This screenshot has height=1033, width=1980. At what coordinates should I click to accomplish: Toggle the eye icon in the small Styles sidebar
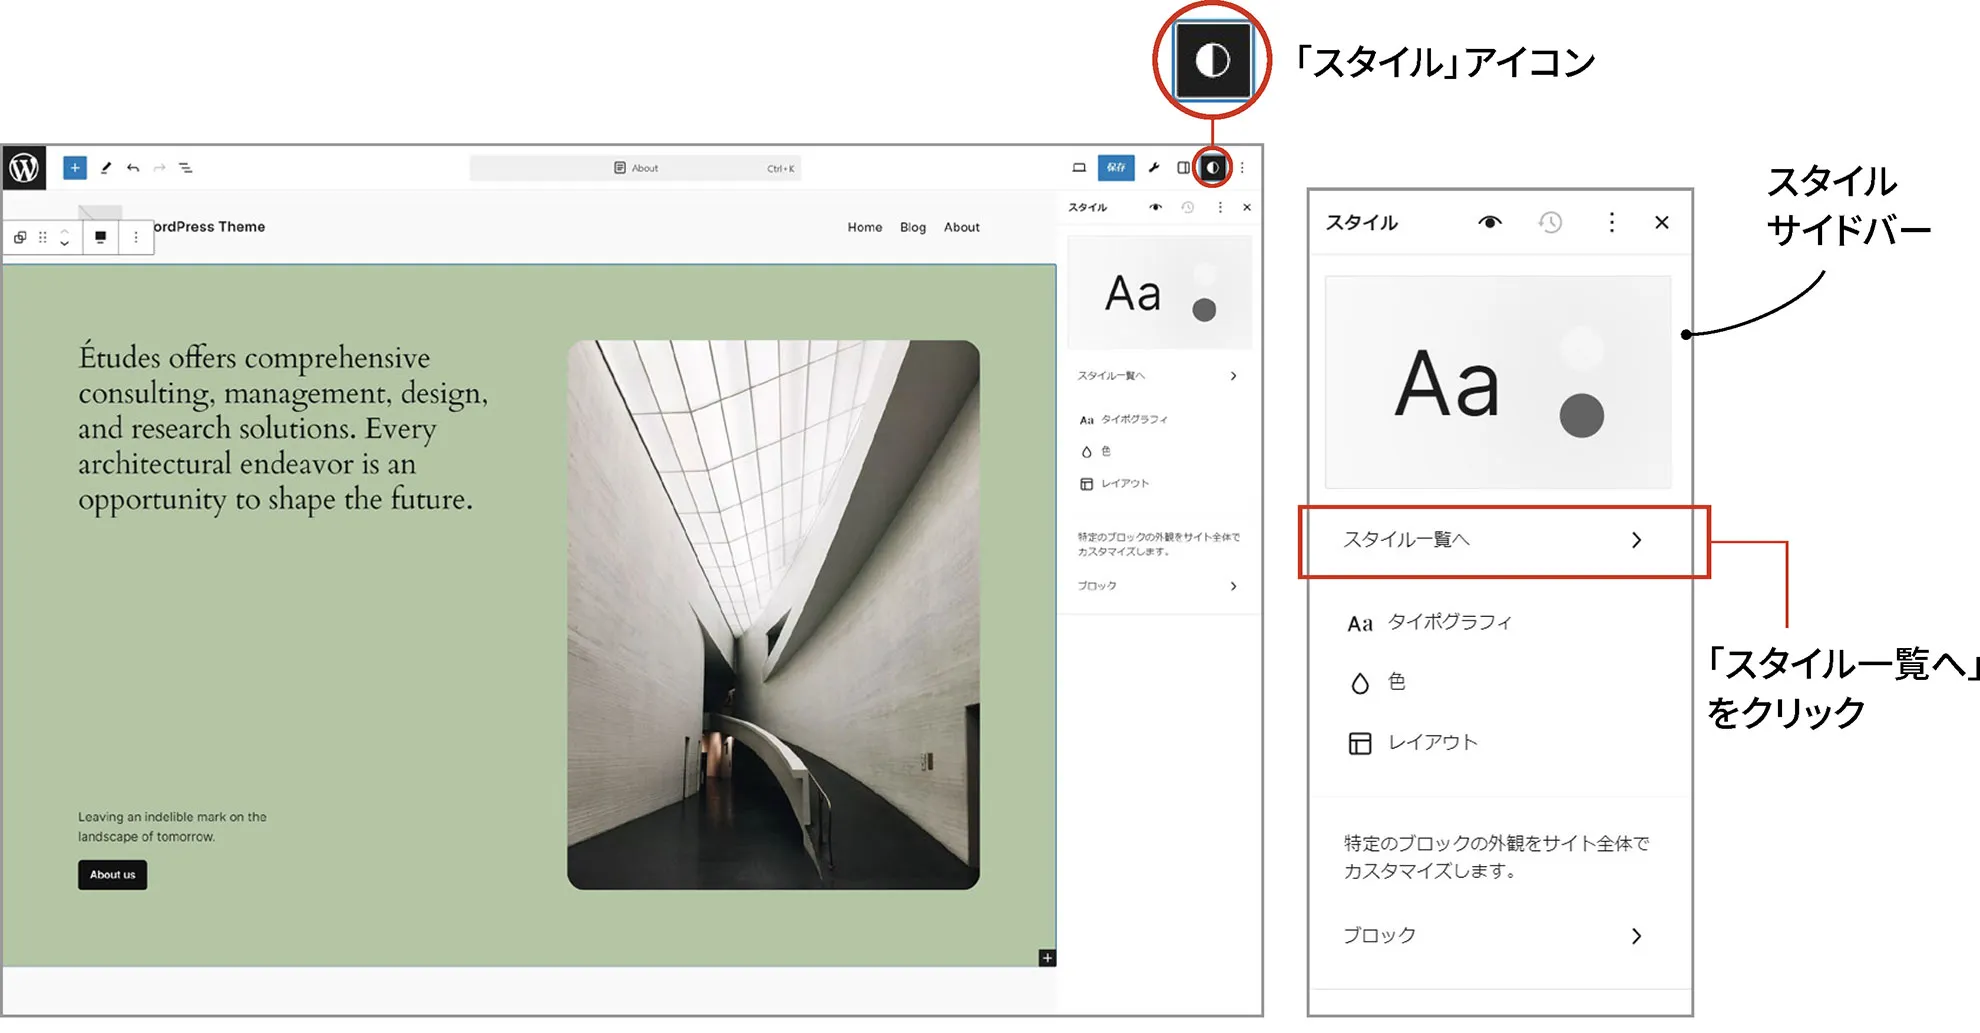pyautogui.click(x=1155, y=207)
